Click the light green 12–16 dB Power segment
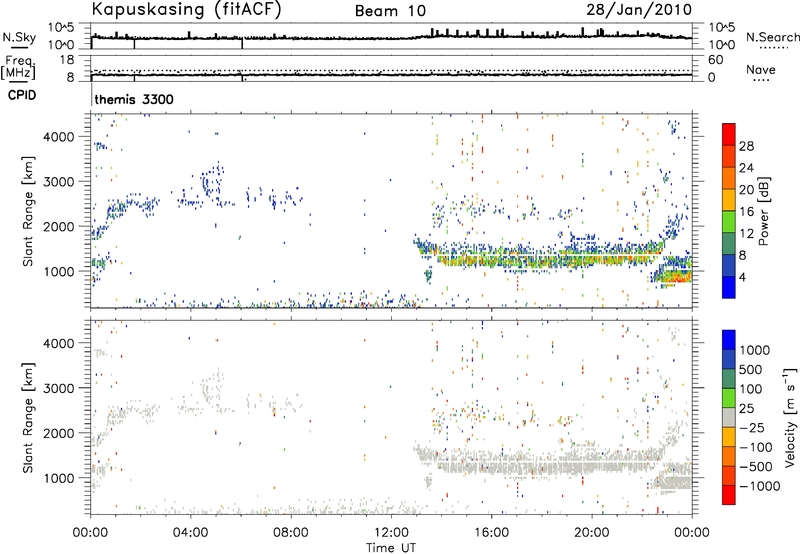This screenshot has height=554, width=800. click(729, 222)
